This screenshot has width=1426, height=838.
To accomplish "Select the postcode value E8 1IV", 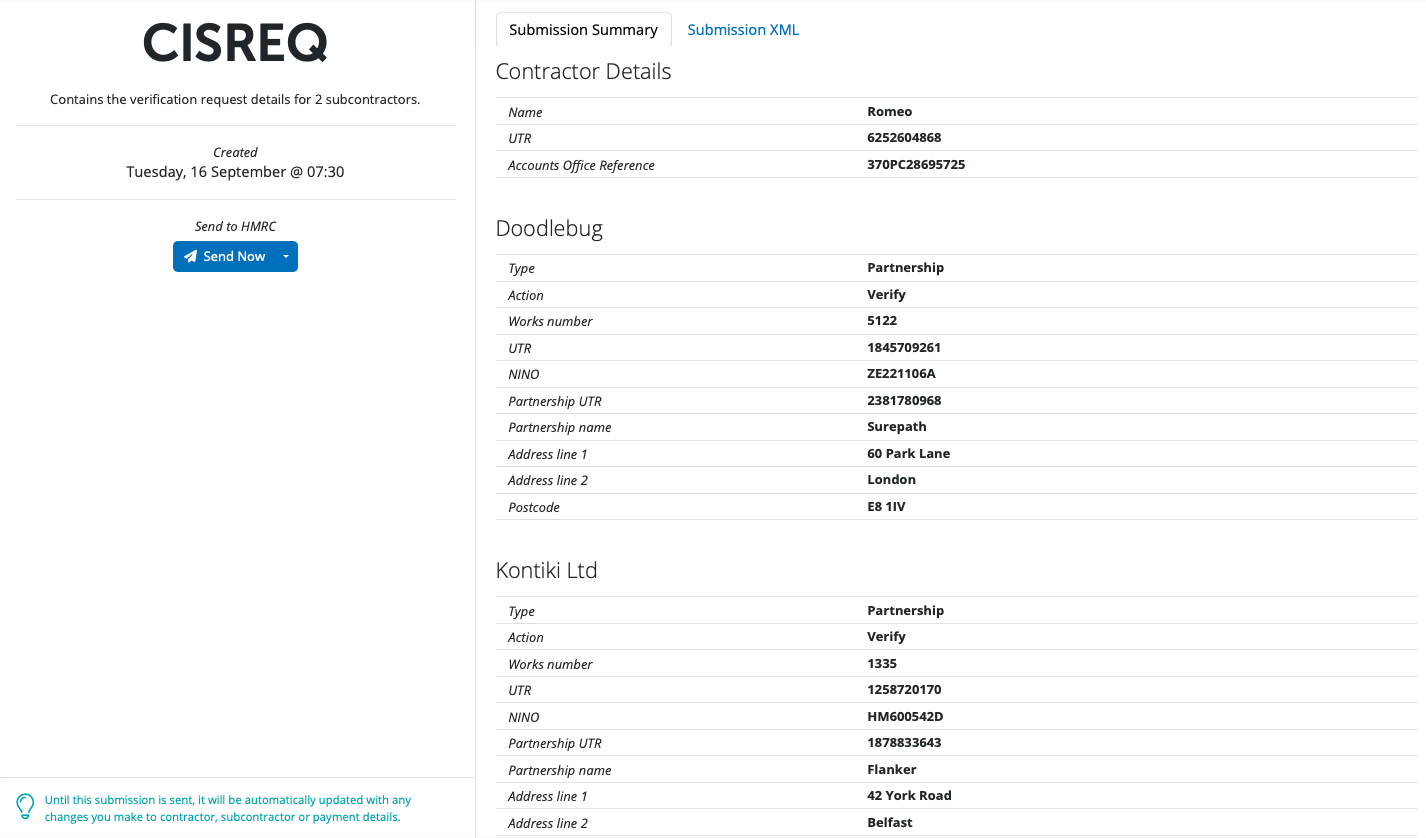I will [886, 507].
